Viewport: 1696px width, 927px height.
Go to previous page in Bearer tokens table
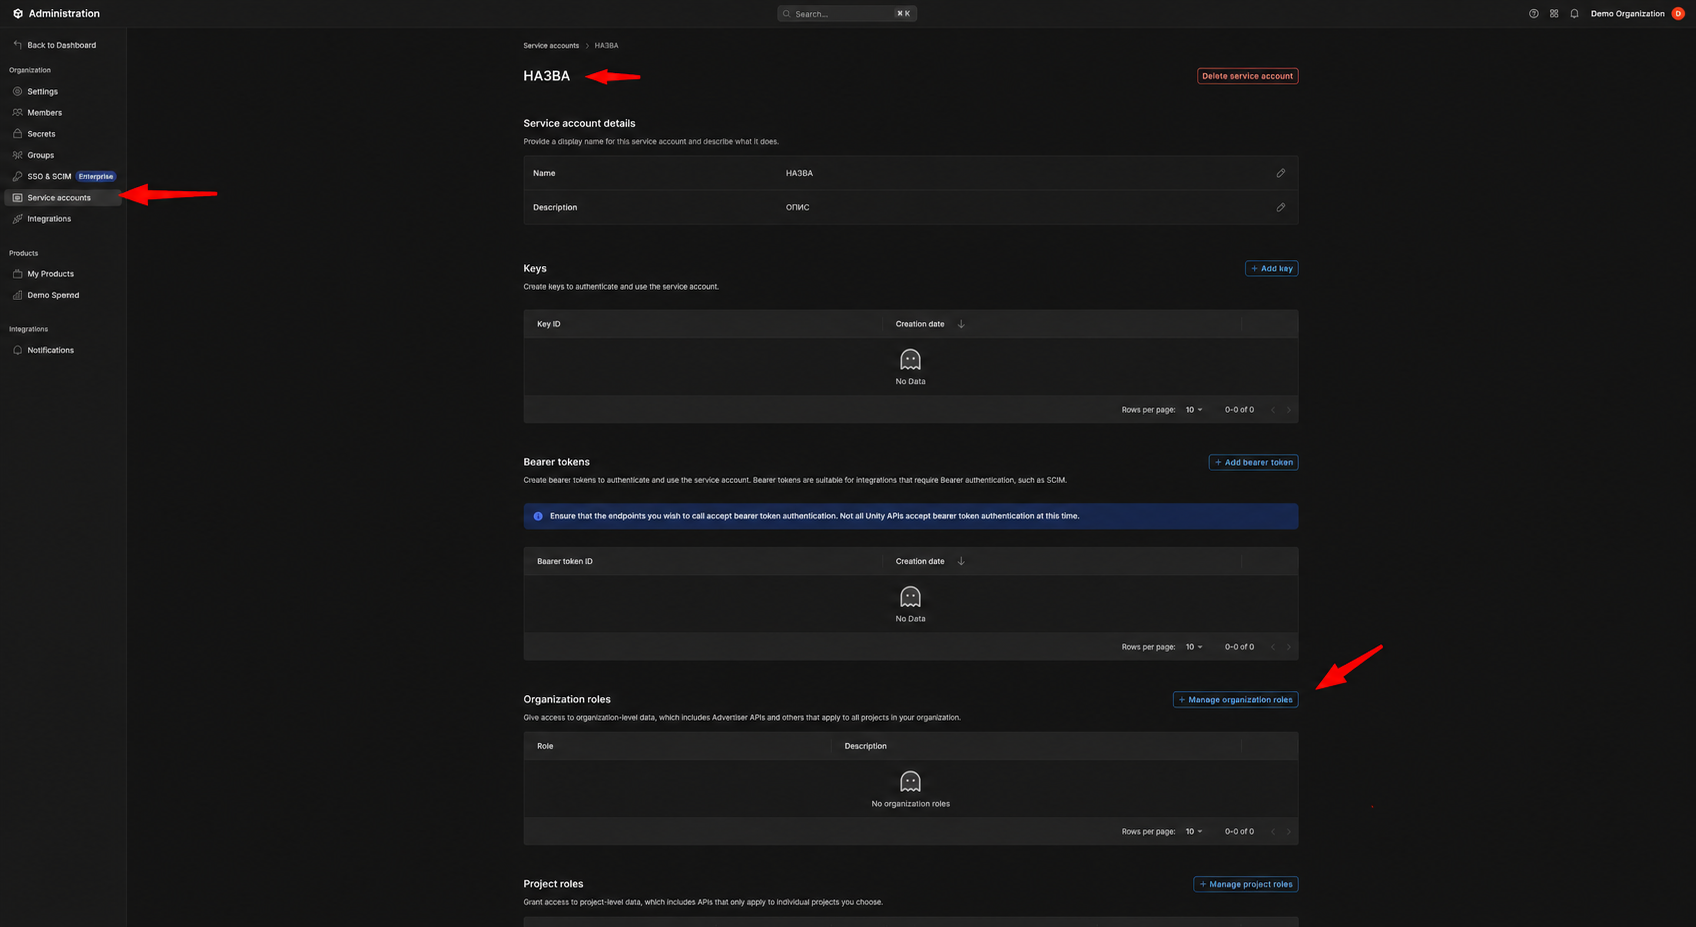[1273, 647]
